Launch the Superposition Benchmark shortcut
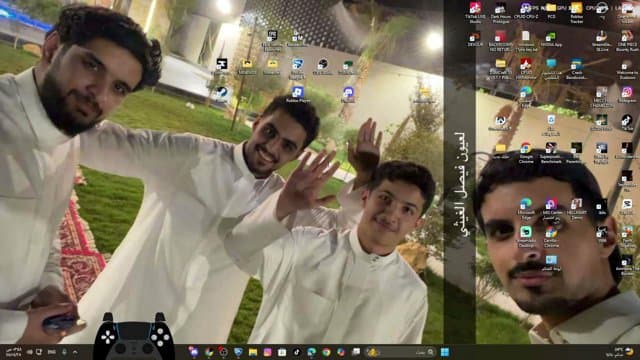 pyautogui.click(x=551, y=153)
